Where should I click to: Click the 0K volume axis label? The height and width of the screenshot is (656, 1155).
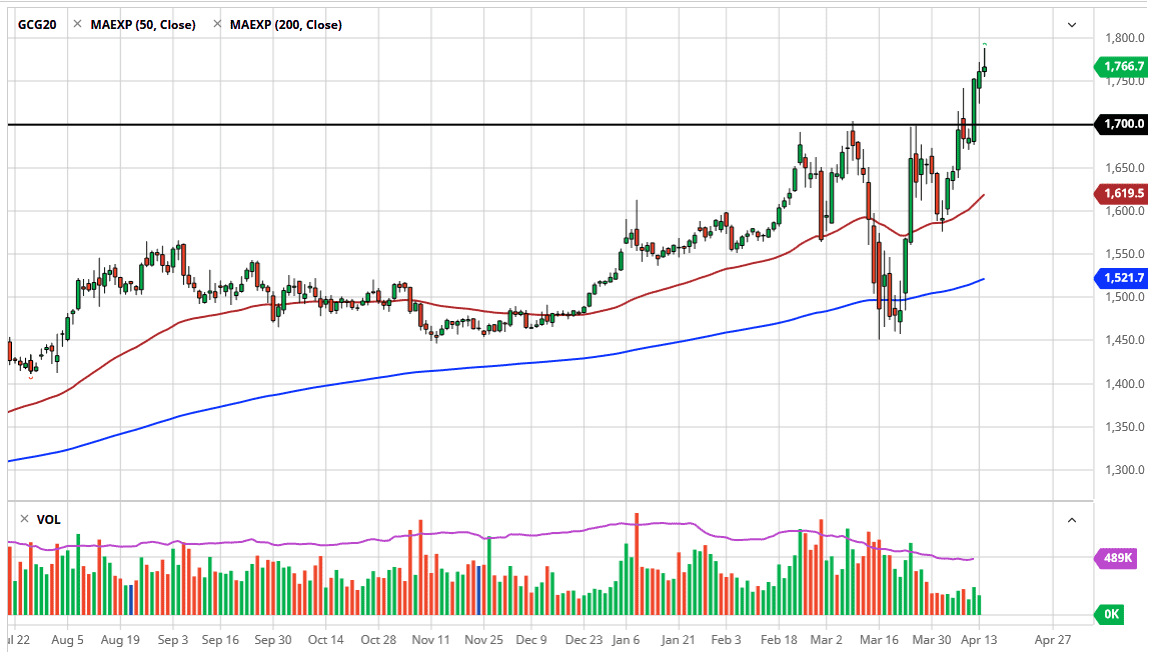click(x=1113, y=614)
